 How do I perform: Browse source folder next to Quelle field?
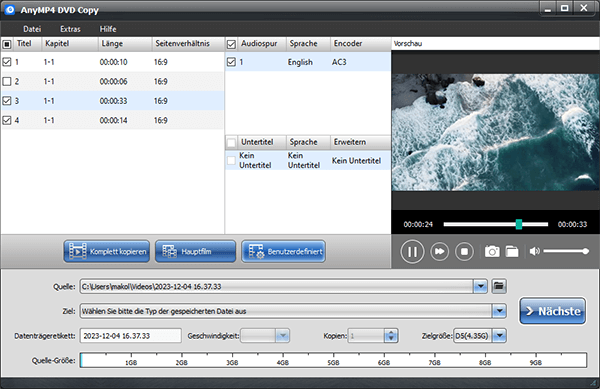point(499,286)
